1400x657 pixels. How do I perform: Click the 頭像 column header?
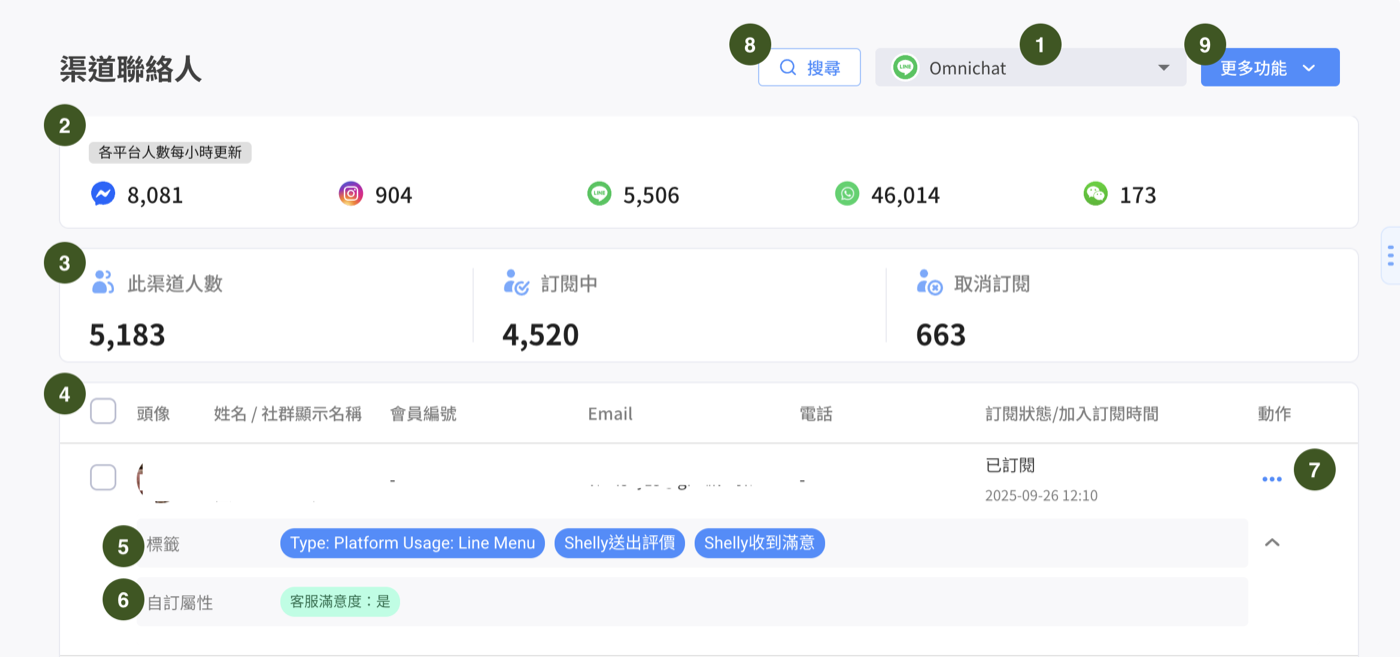pyautogui.click(x=153, y=414)
